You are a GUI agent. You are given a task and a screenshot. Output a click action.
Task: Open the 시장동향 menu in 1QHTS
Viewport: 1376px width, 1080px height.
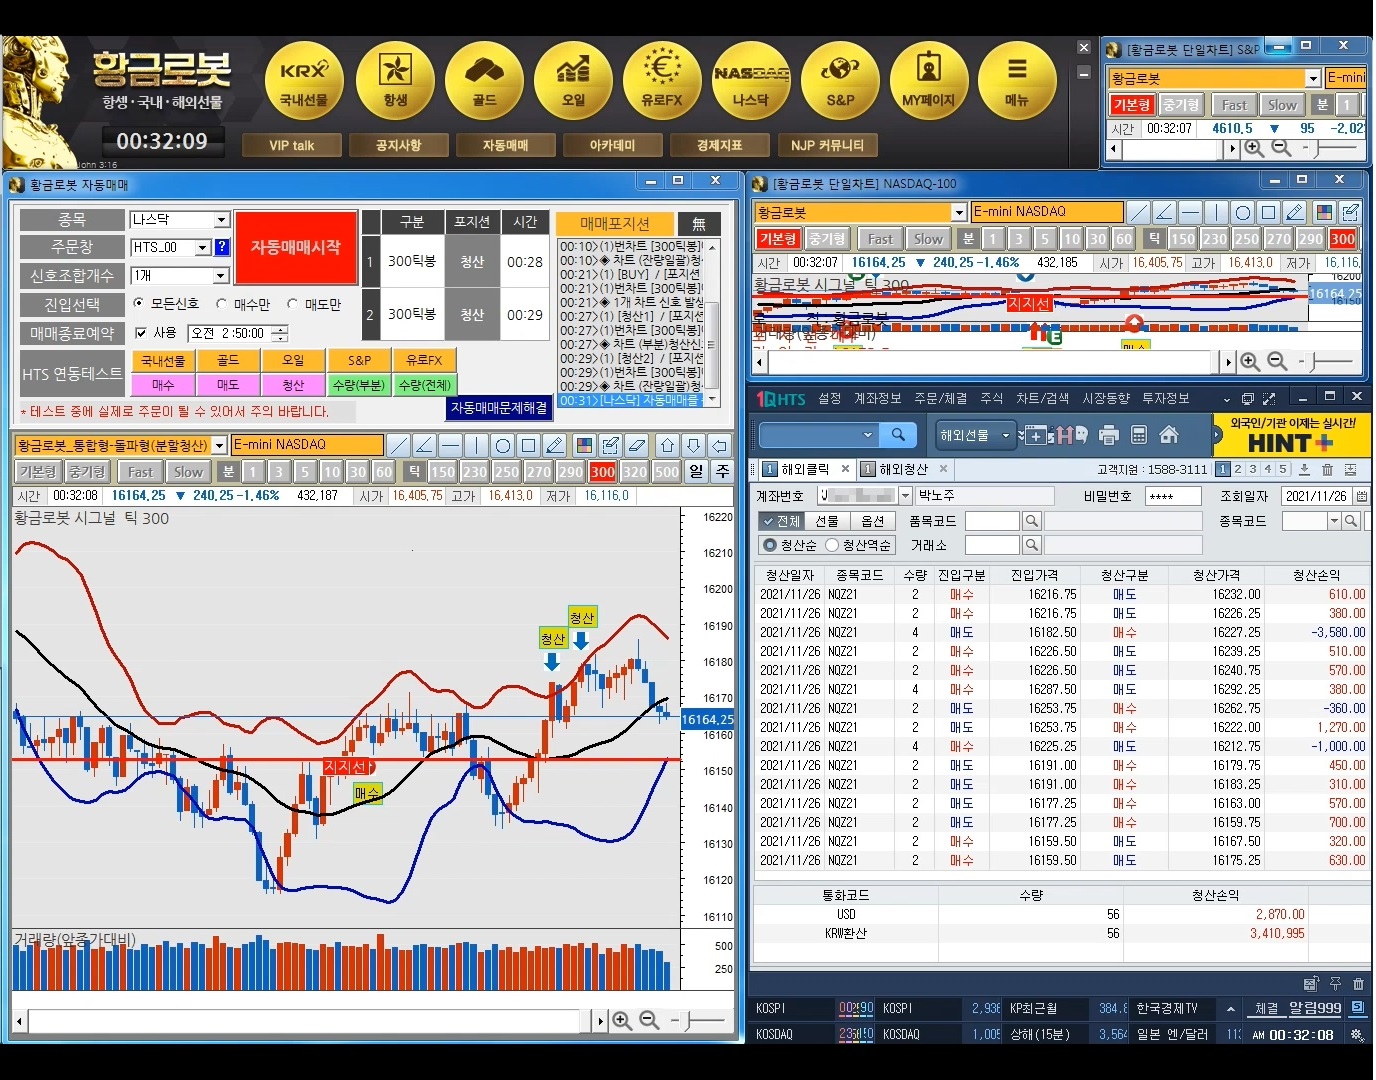coord(1106,398)
